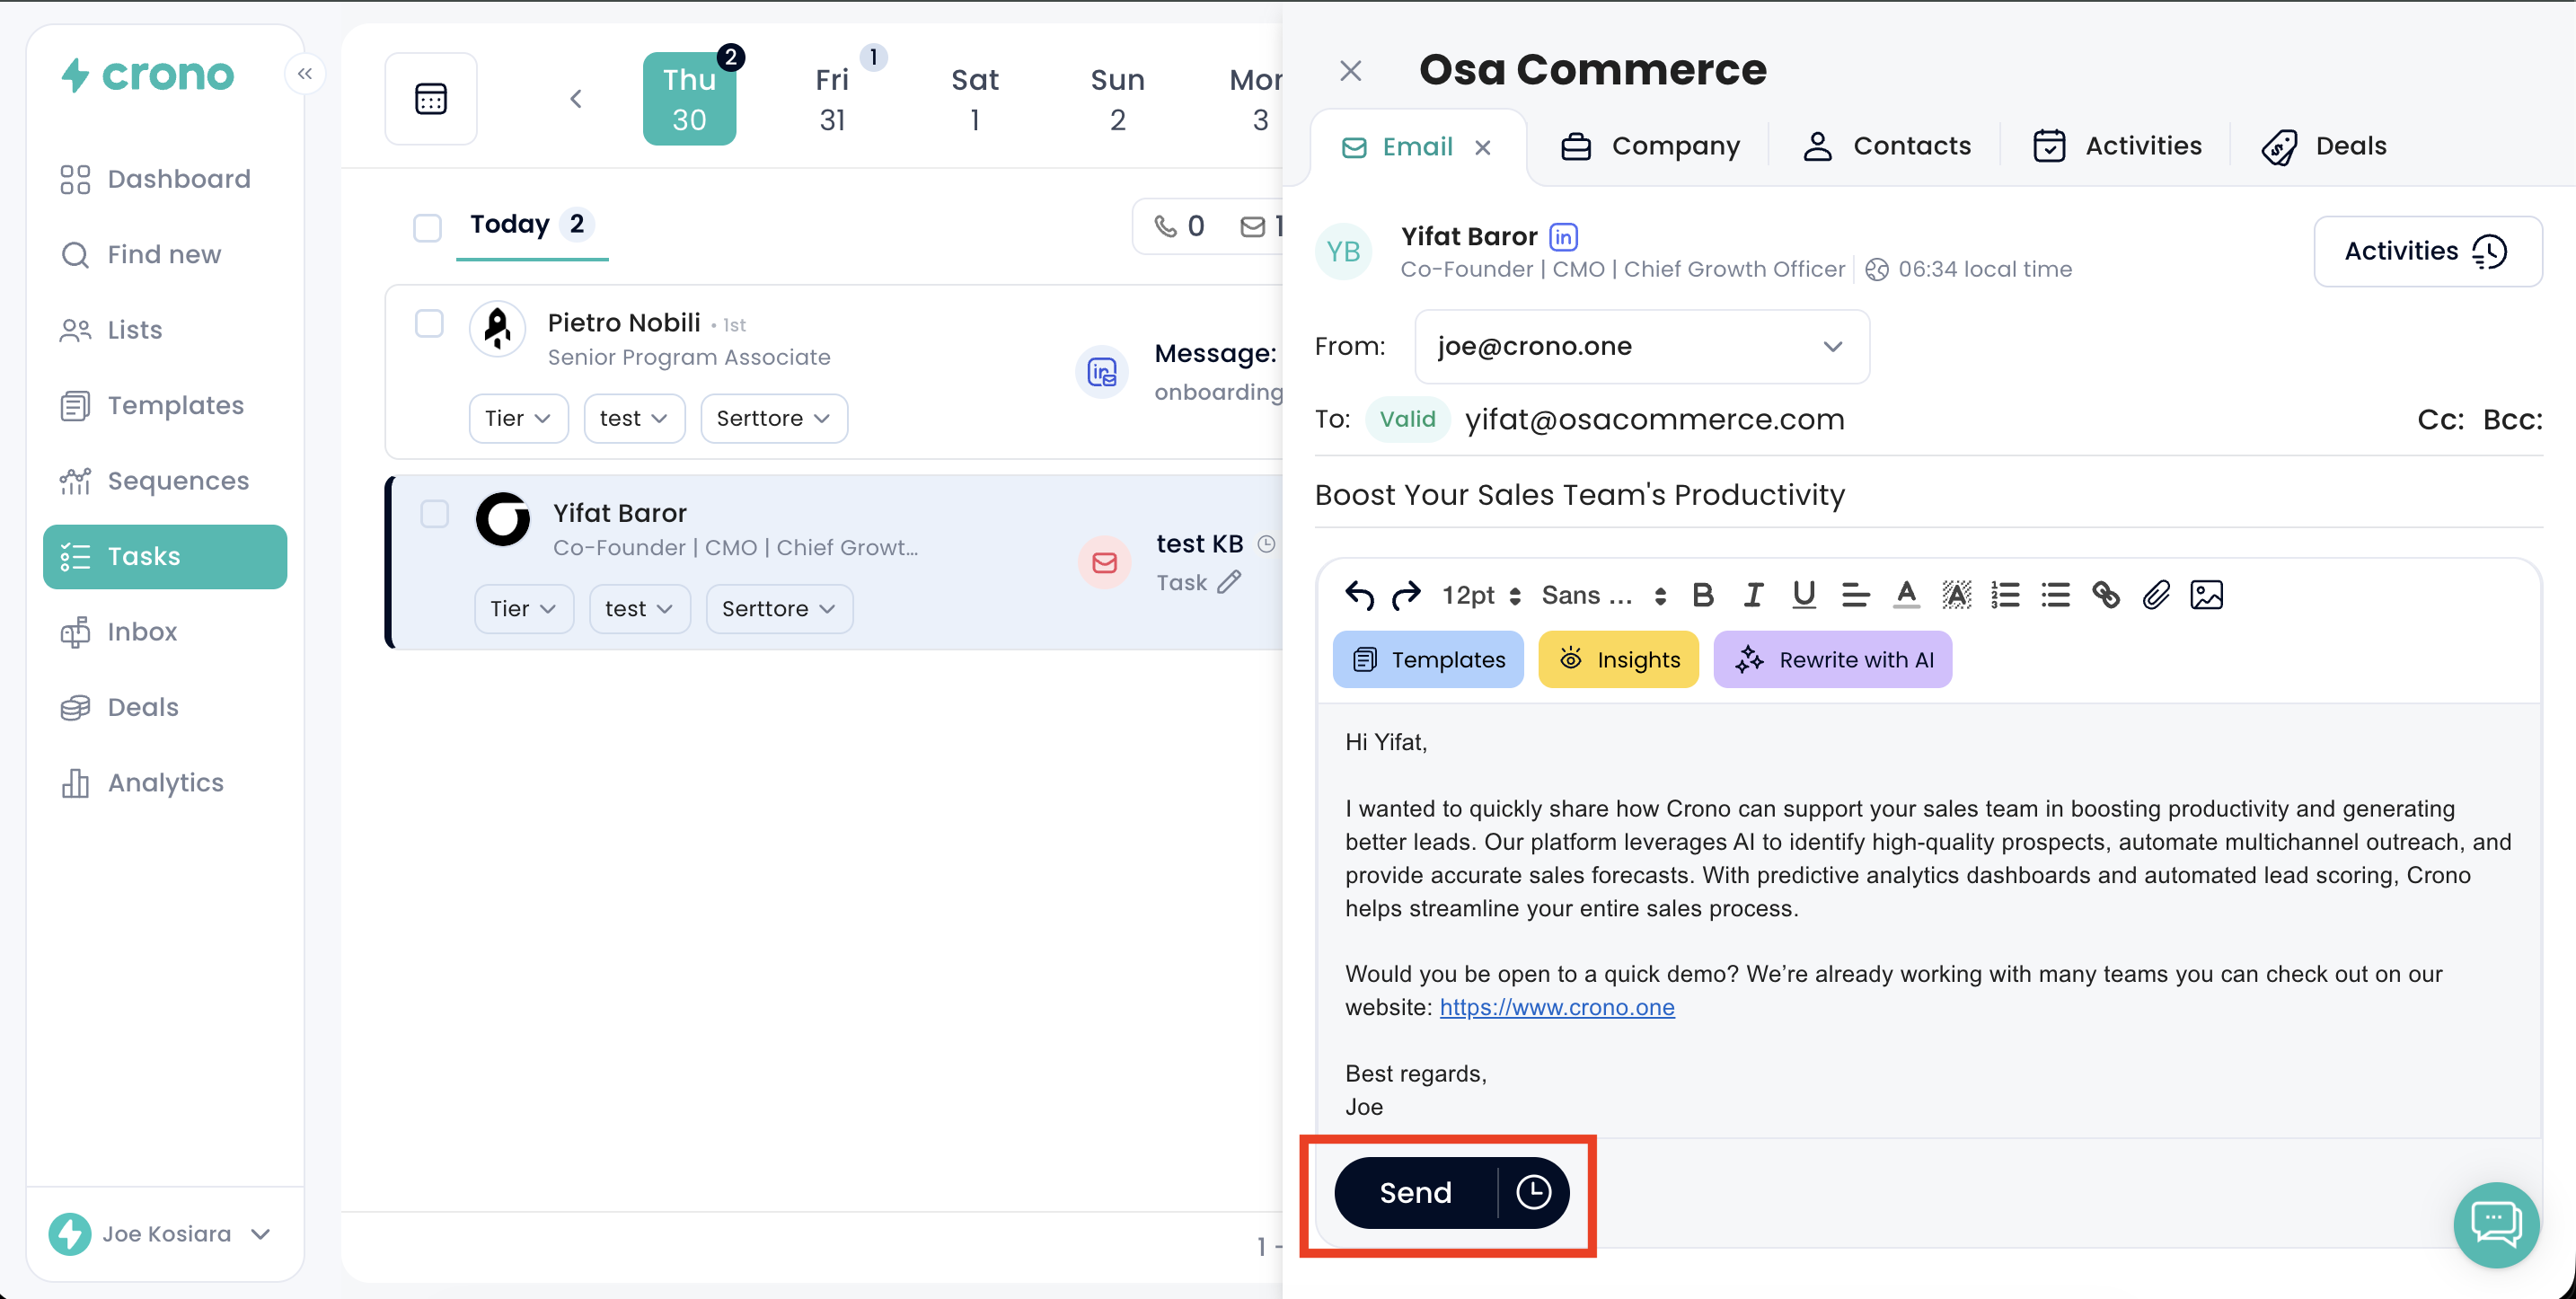The width and height of the screenshot is (2576, 1299).
Task: Click the numbered list icon
Action: [x=2004, y=595]
